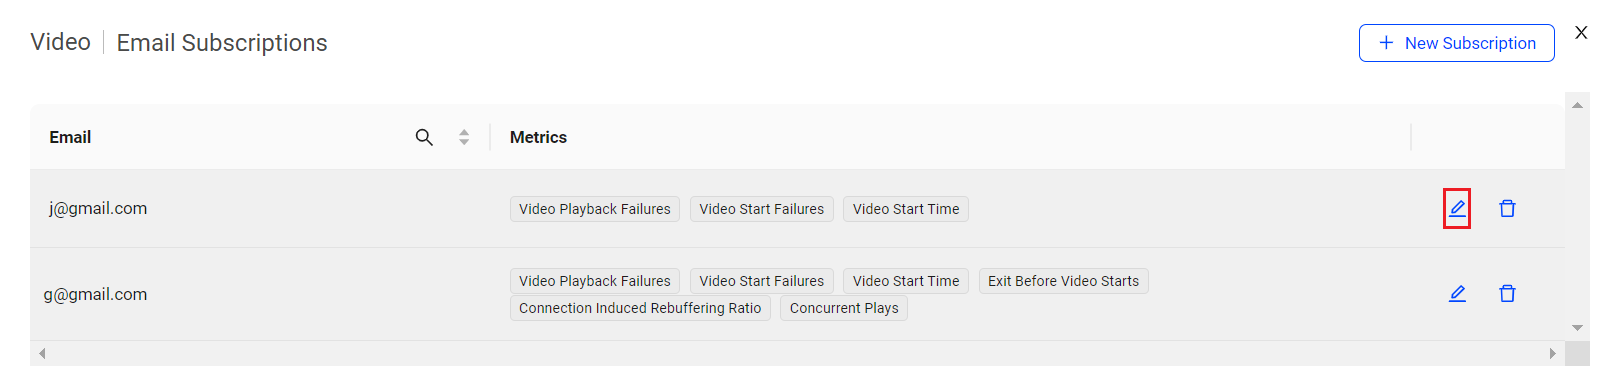The width and height of the screenshot is (1606, 389).
Task: Click Video Start Time in j@gmail.com row
Action: pyautogui.click(x=906, y=209)
